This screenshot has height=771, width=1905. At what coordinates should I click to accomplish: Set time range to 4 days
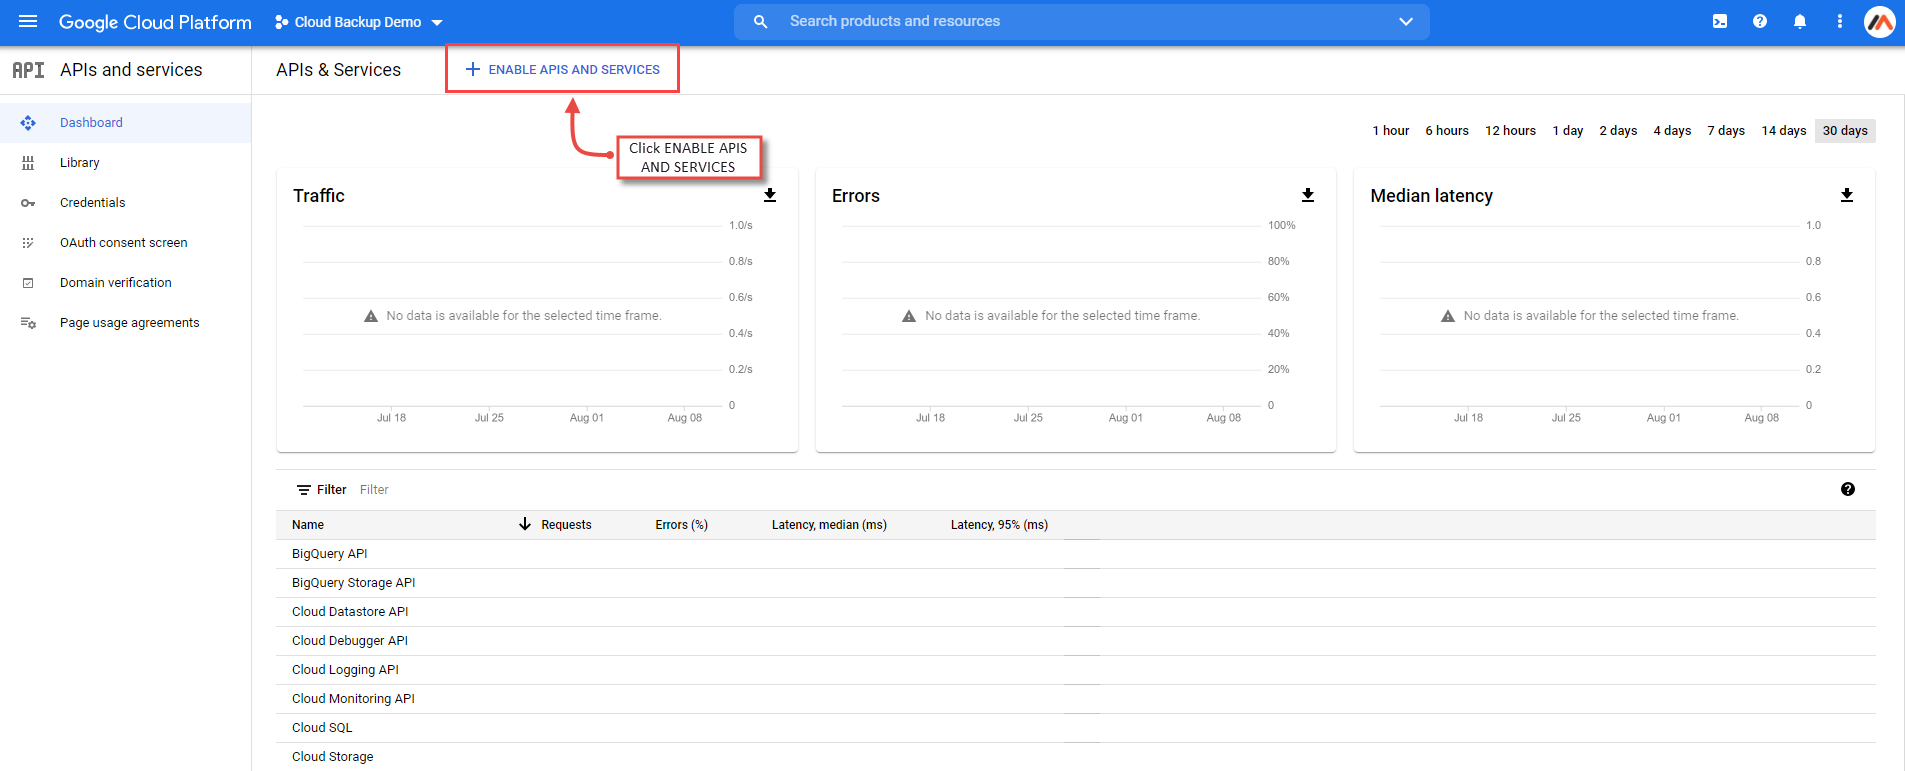click(x=1672, y=131)
